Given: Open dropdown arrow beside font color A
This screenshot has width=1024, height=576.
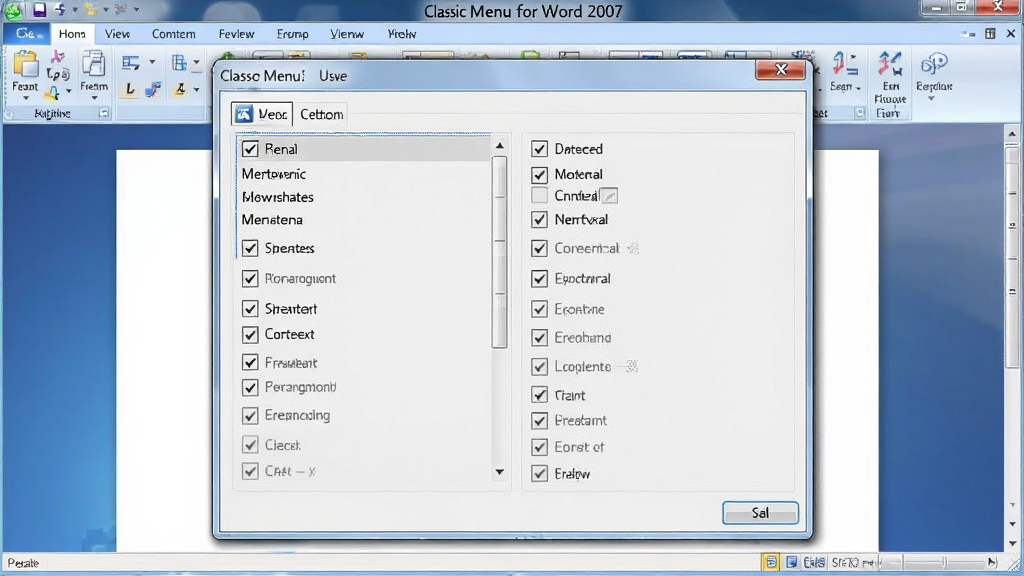Looking at the screenshot, I should click(196, 89).
